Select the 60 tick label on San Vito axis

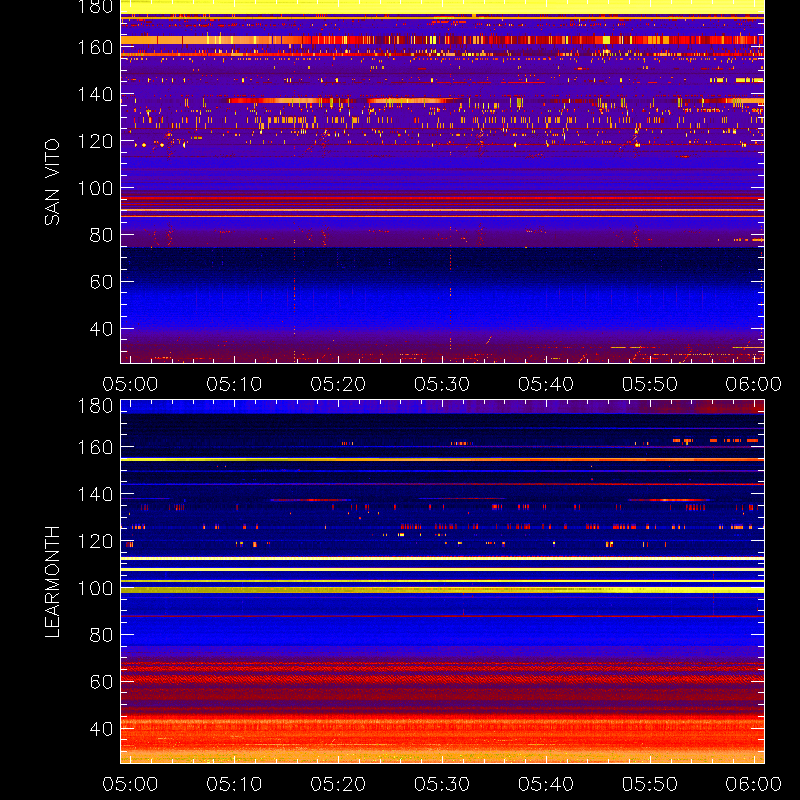101,282
